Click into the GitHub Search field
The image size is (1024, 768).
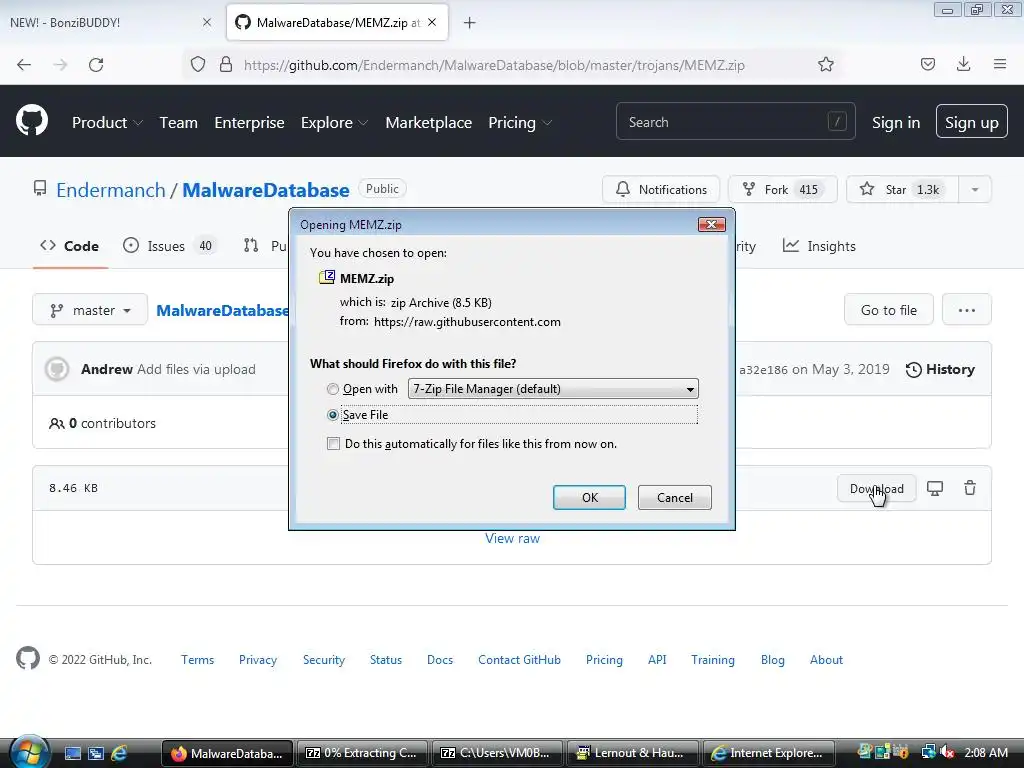(x=735, y=121)
